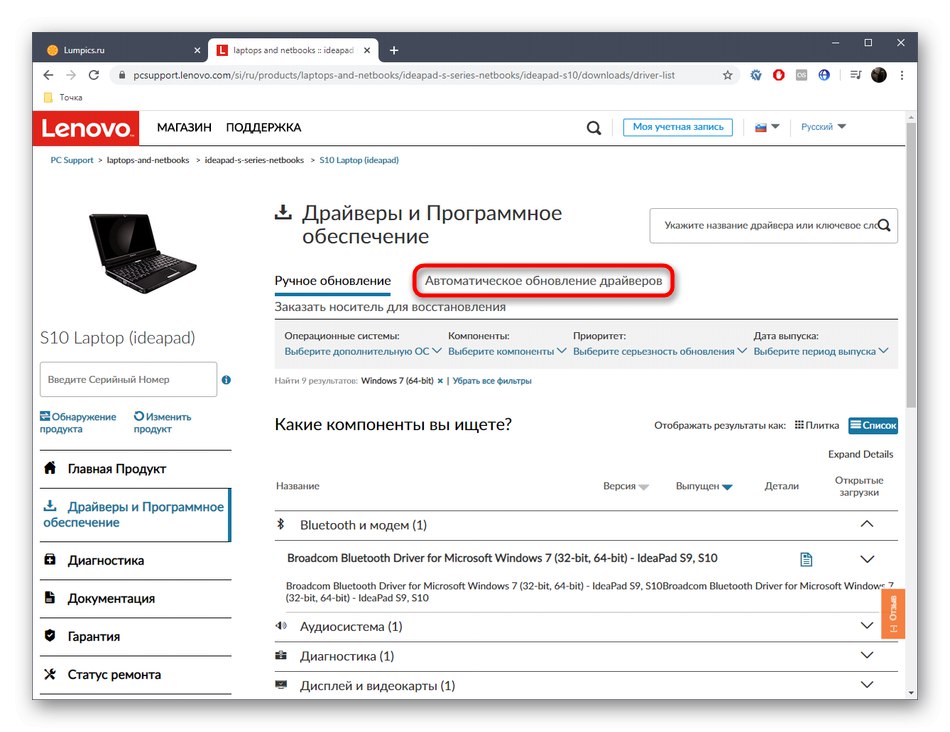Expand Диагностика (1) section
The image size is (950, 732).
click(x=867, y=655)
